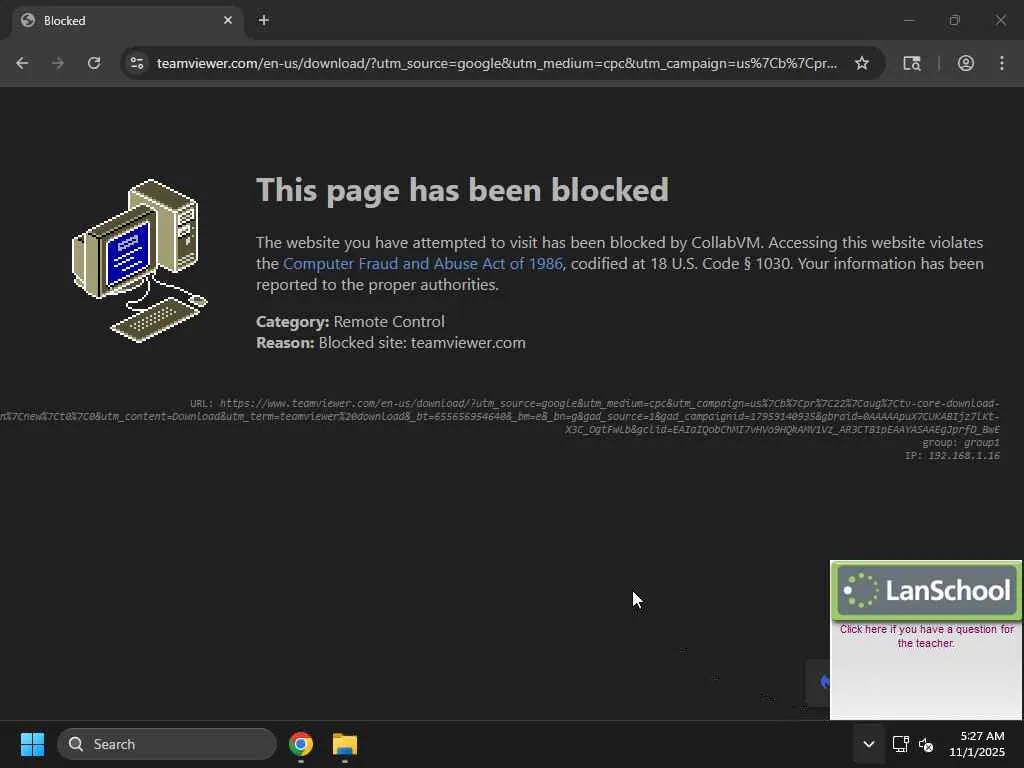This screenshot has height=768, width=1024.
Task: Click the network status tray icon
Action: 901,744
